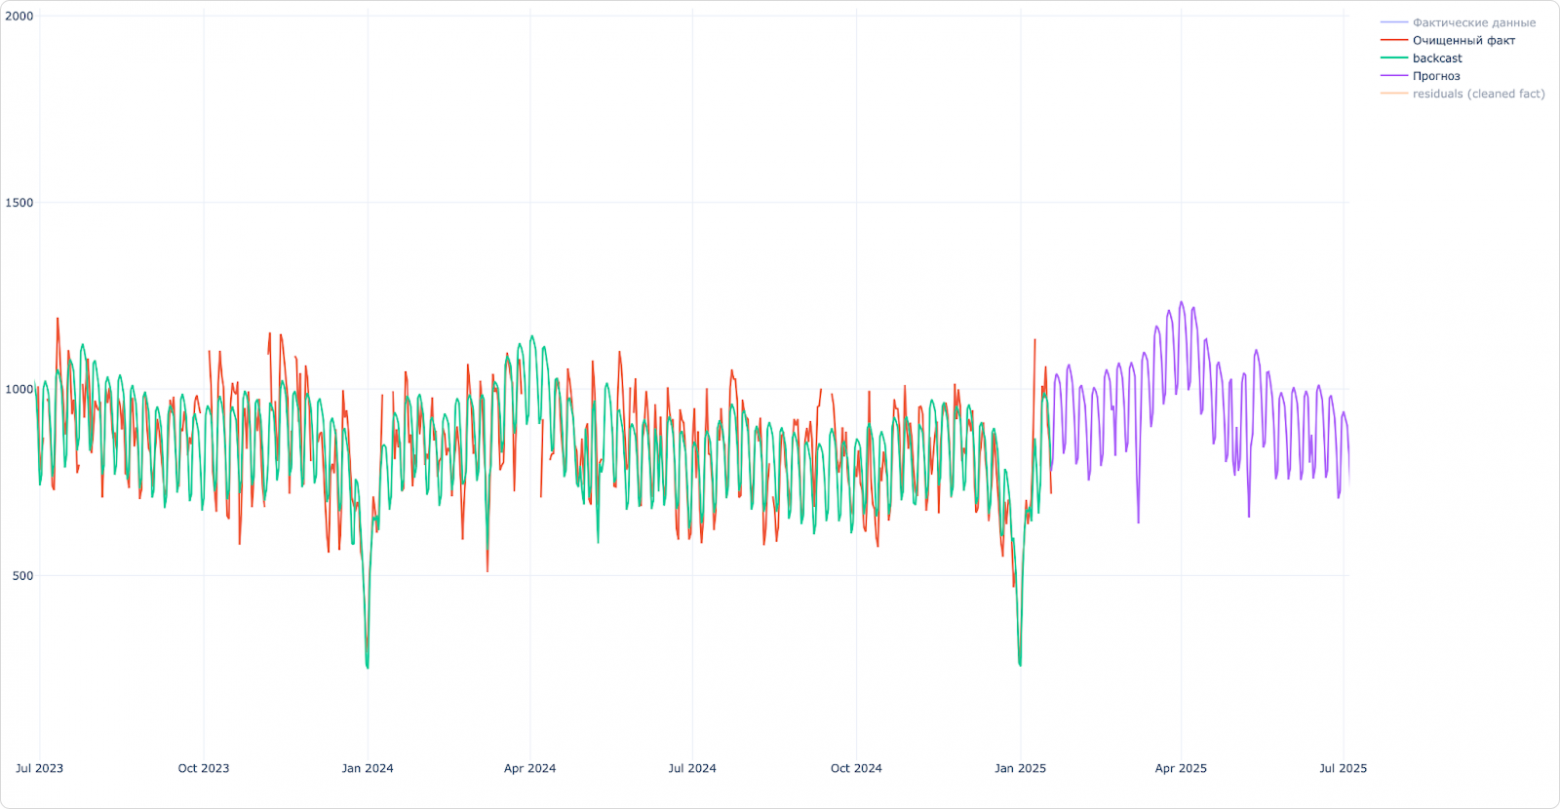Click purple line swatch beside Прогноз
The image size is (1560, 809).
[1393, 76]
